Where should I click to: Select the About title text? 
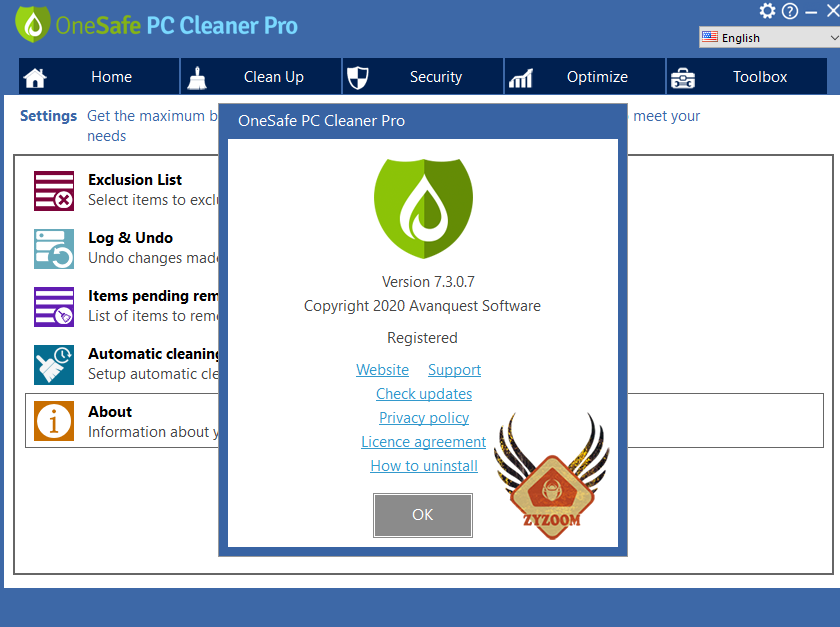point(110,412)
